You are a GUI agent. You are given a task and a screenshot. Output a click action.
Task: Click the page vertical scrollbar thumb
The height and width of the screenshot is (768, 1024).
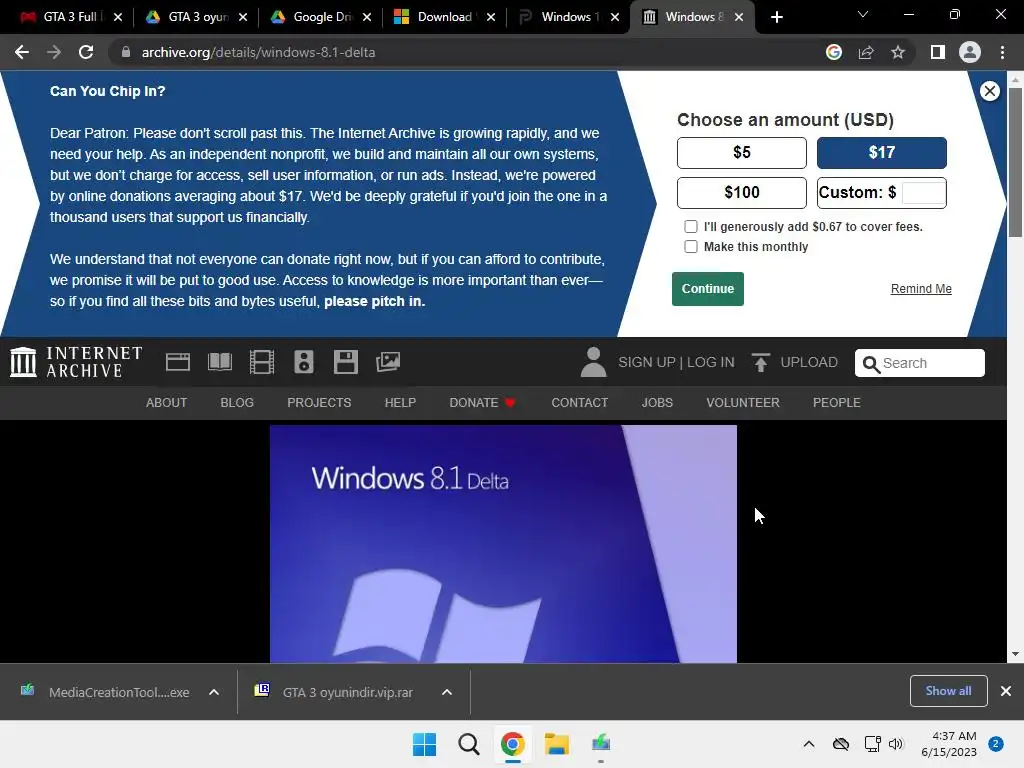coord(1015,162)
